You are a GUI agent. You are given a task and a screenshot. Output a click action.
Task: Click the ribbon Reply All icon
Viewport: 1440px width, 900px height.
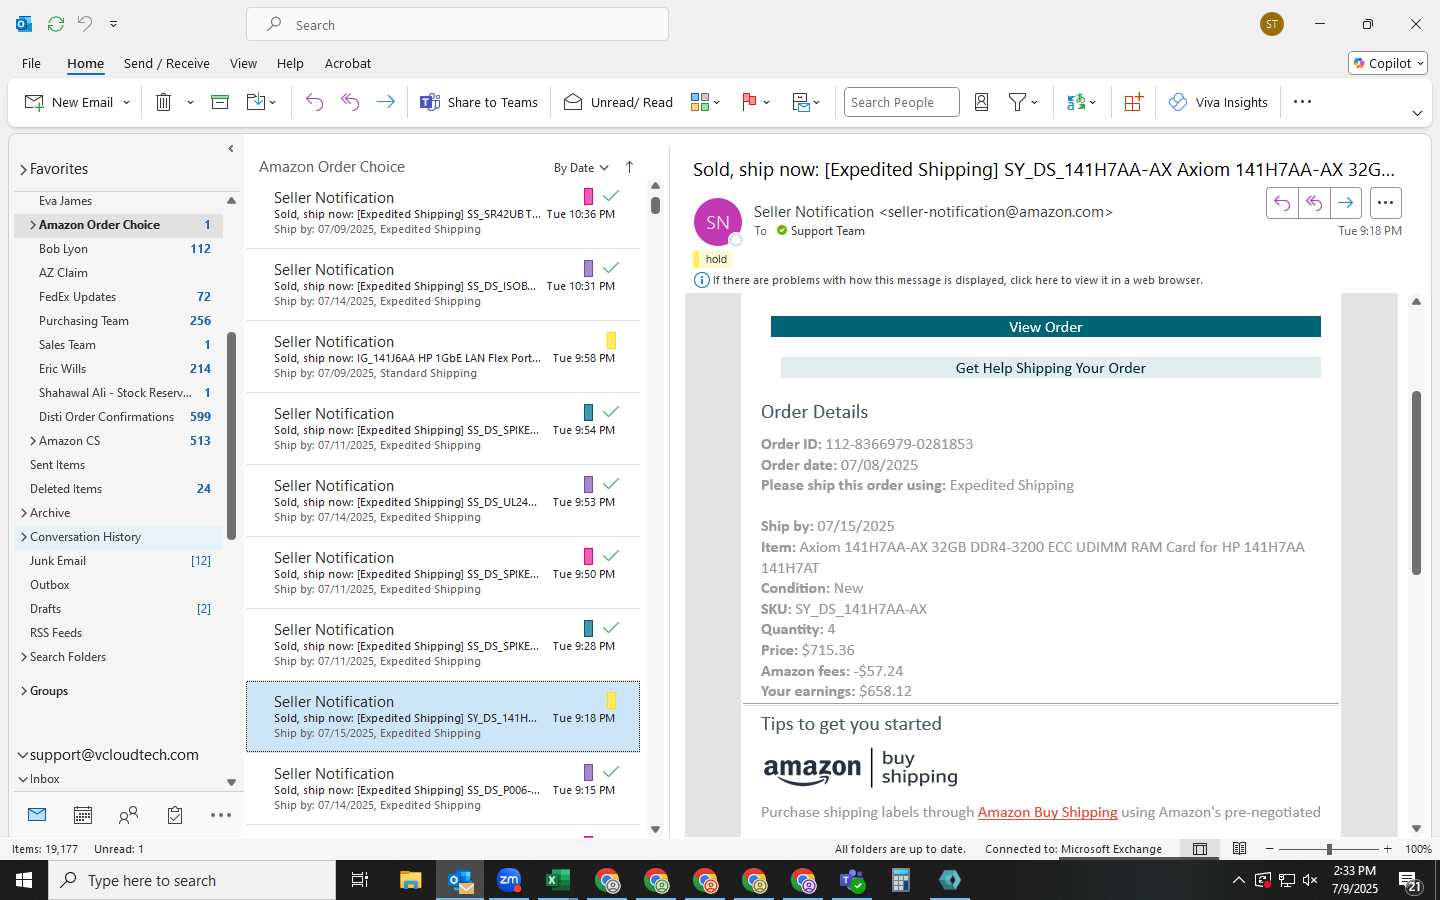click(x=350, y=102)
